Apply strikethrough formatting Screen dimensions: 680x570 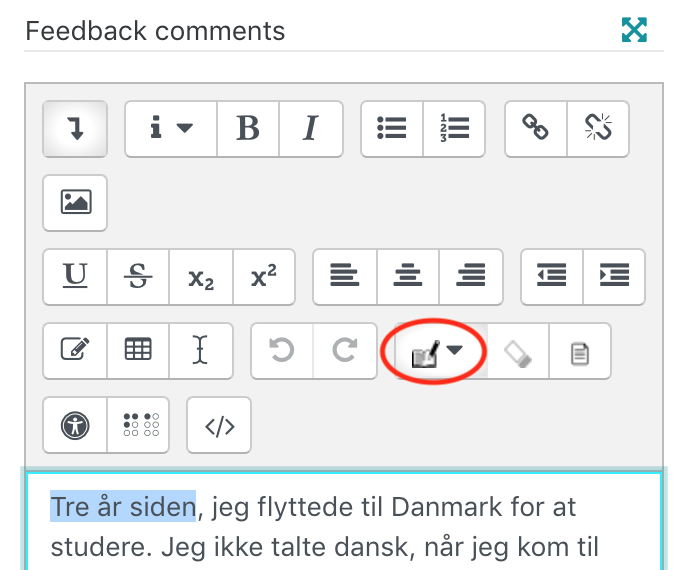(x=138, y=277)
